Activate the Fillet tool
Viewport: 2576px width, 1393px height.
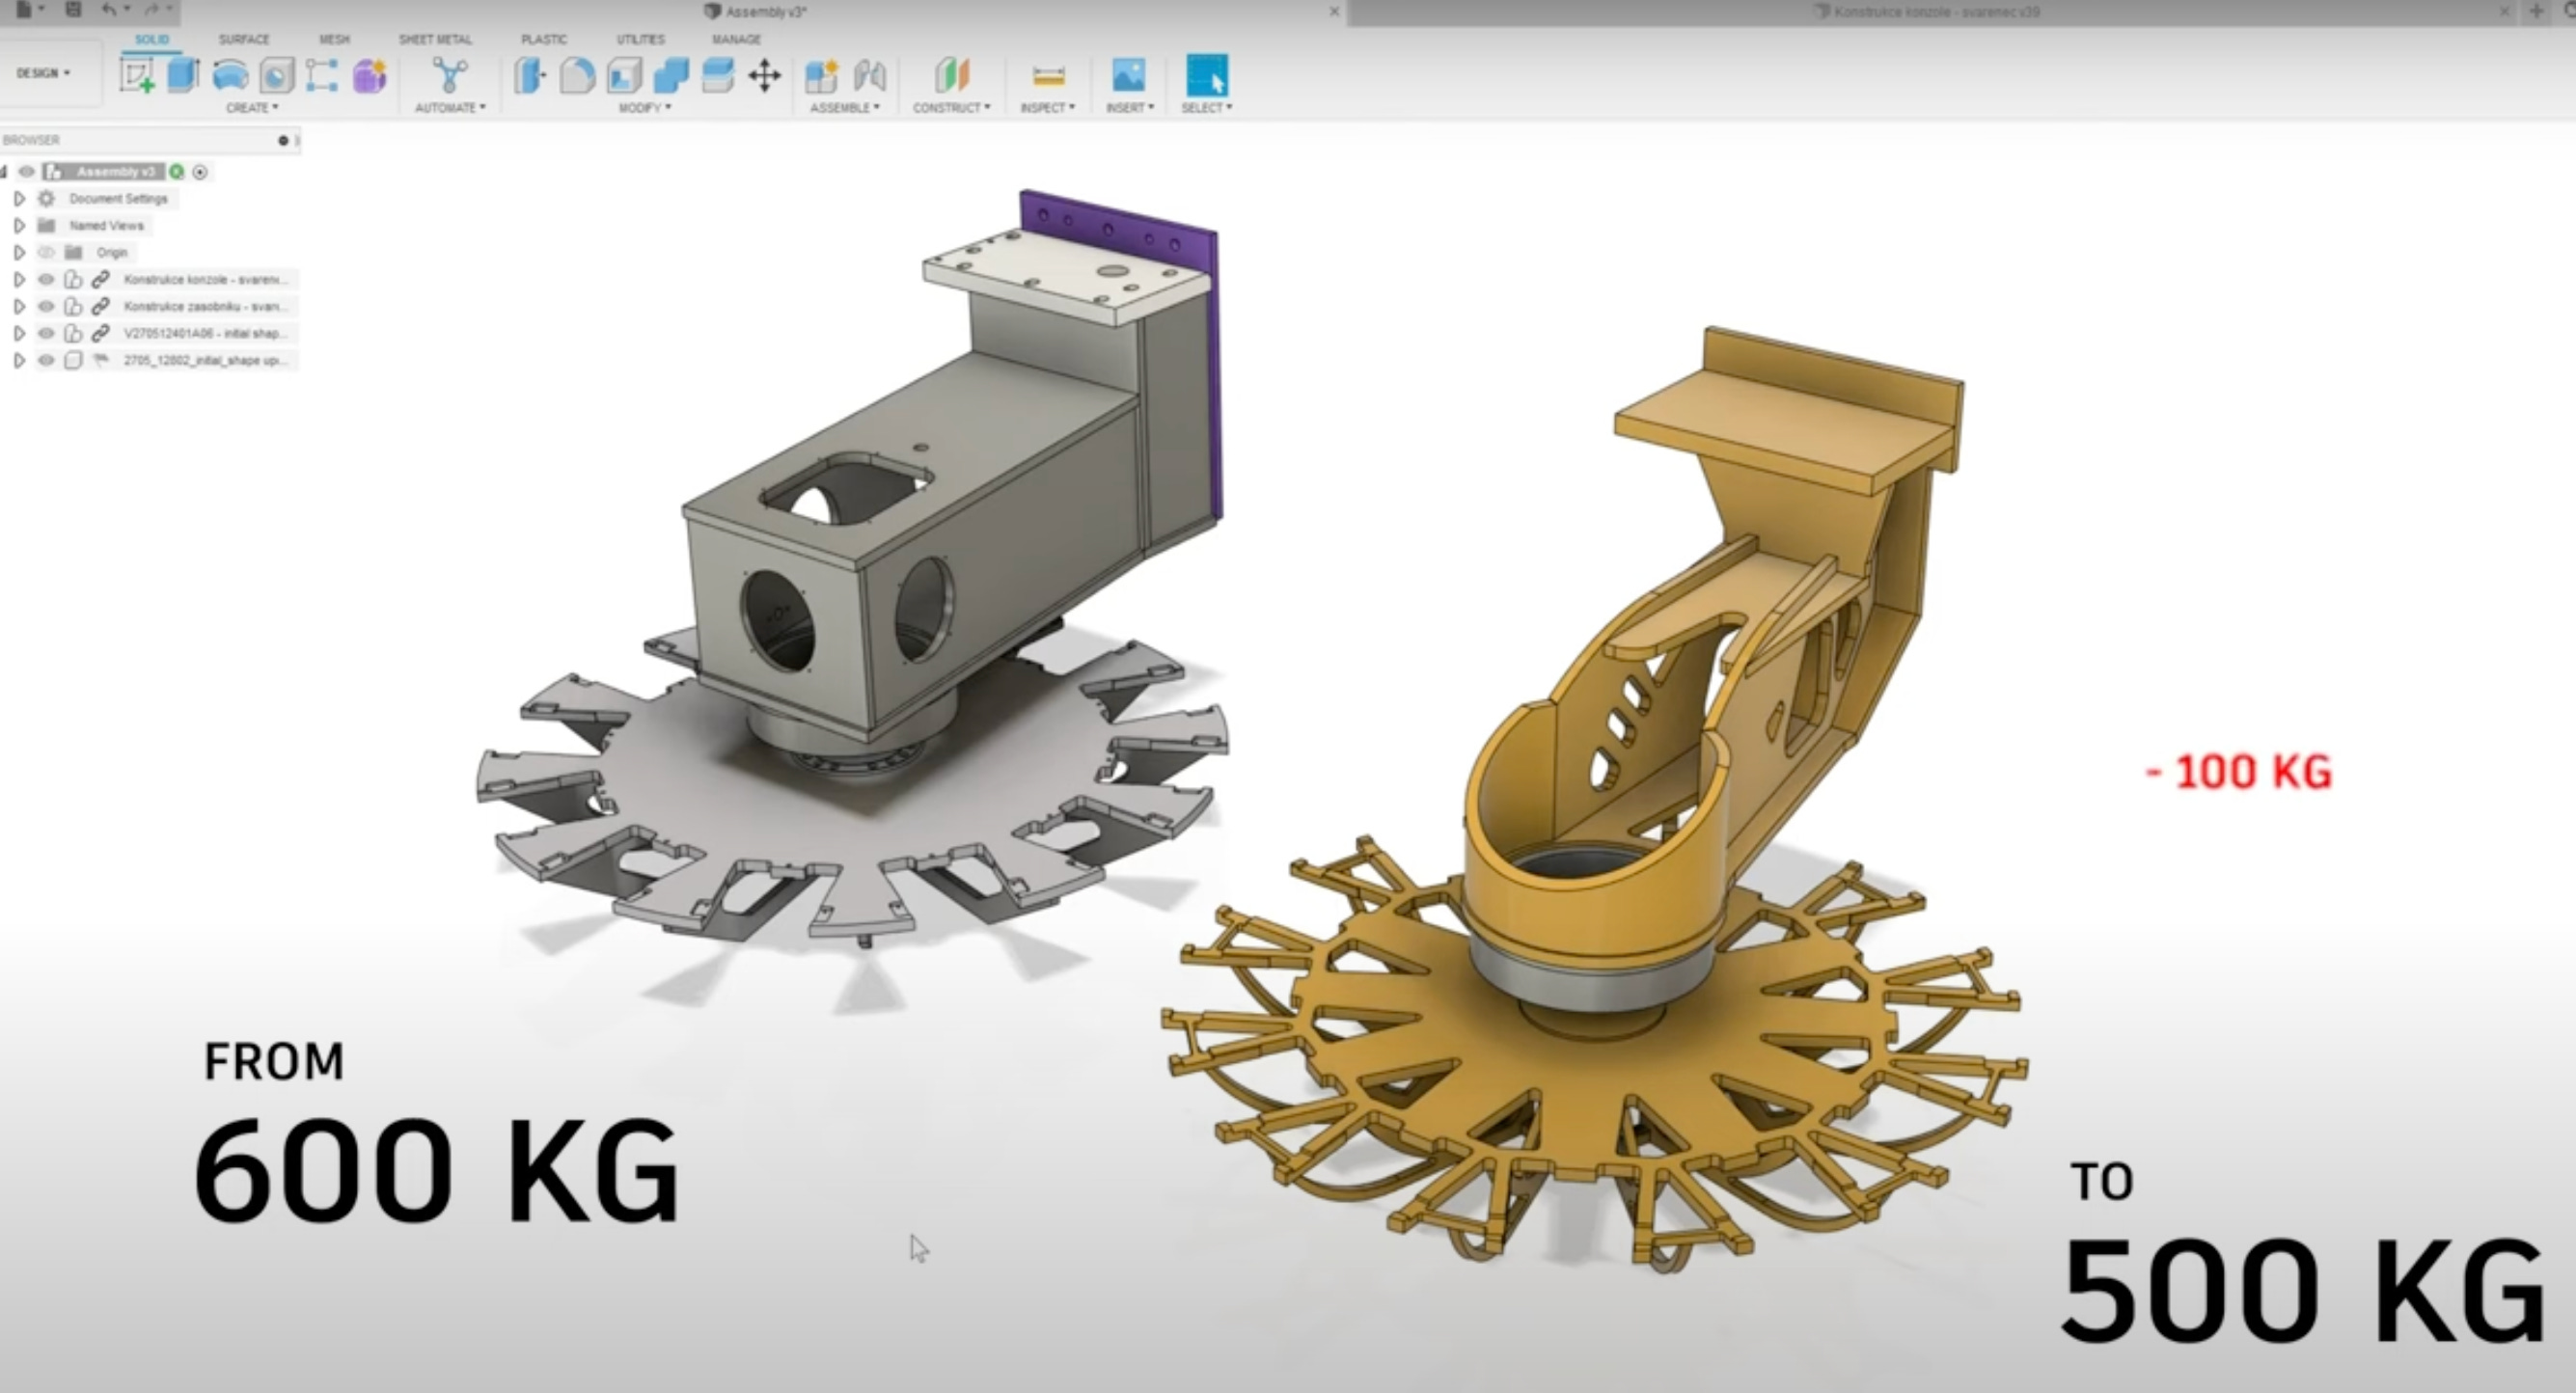(578, 77)
